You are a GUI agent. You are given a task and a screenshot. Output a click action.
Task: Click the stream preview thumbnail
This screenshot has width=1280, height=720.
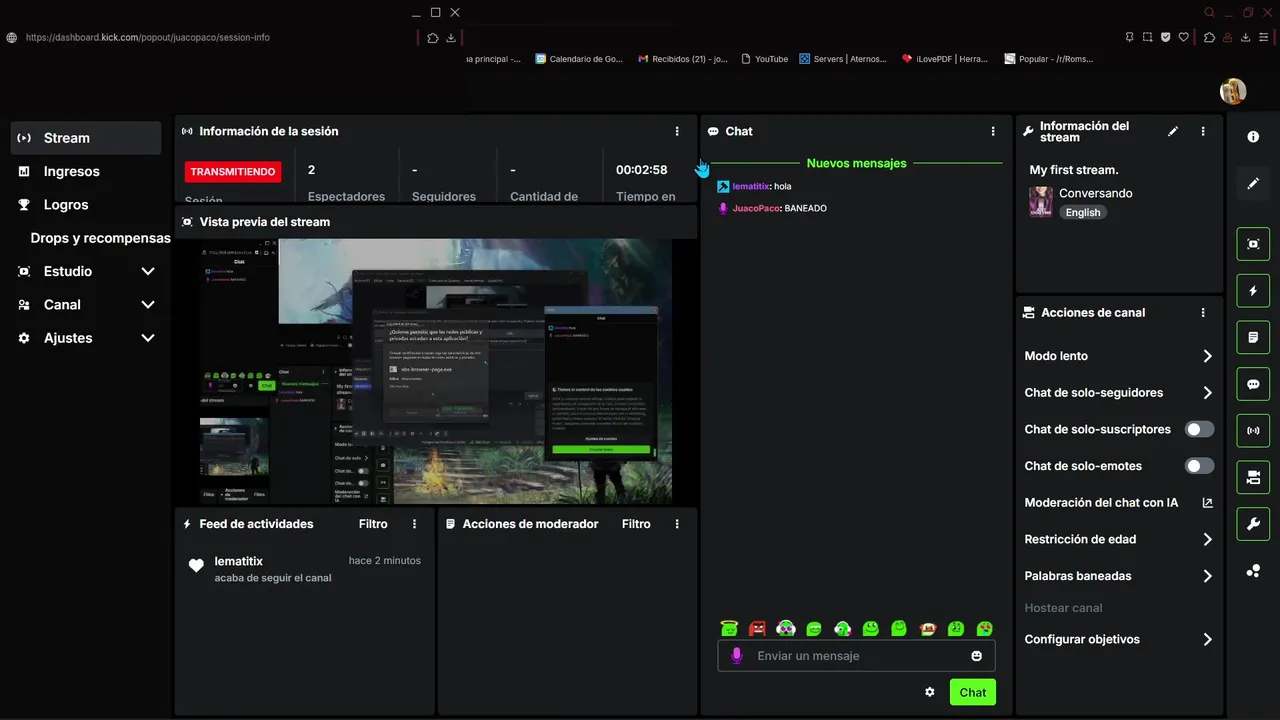435,371
